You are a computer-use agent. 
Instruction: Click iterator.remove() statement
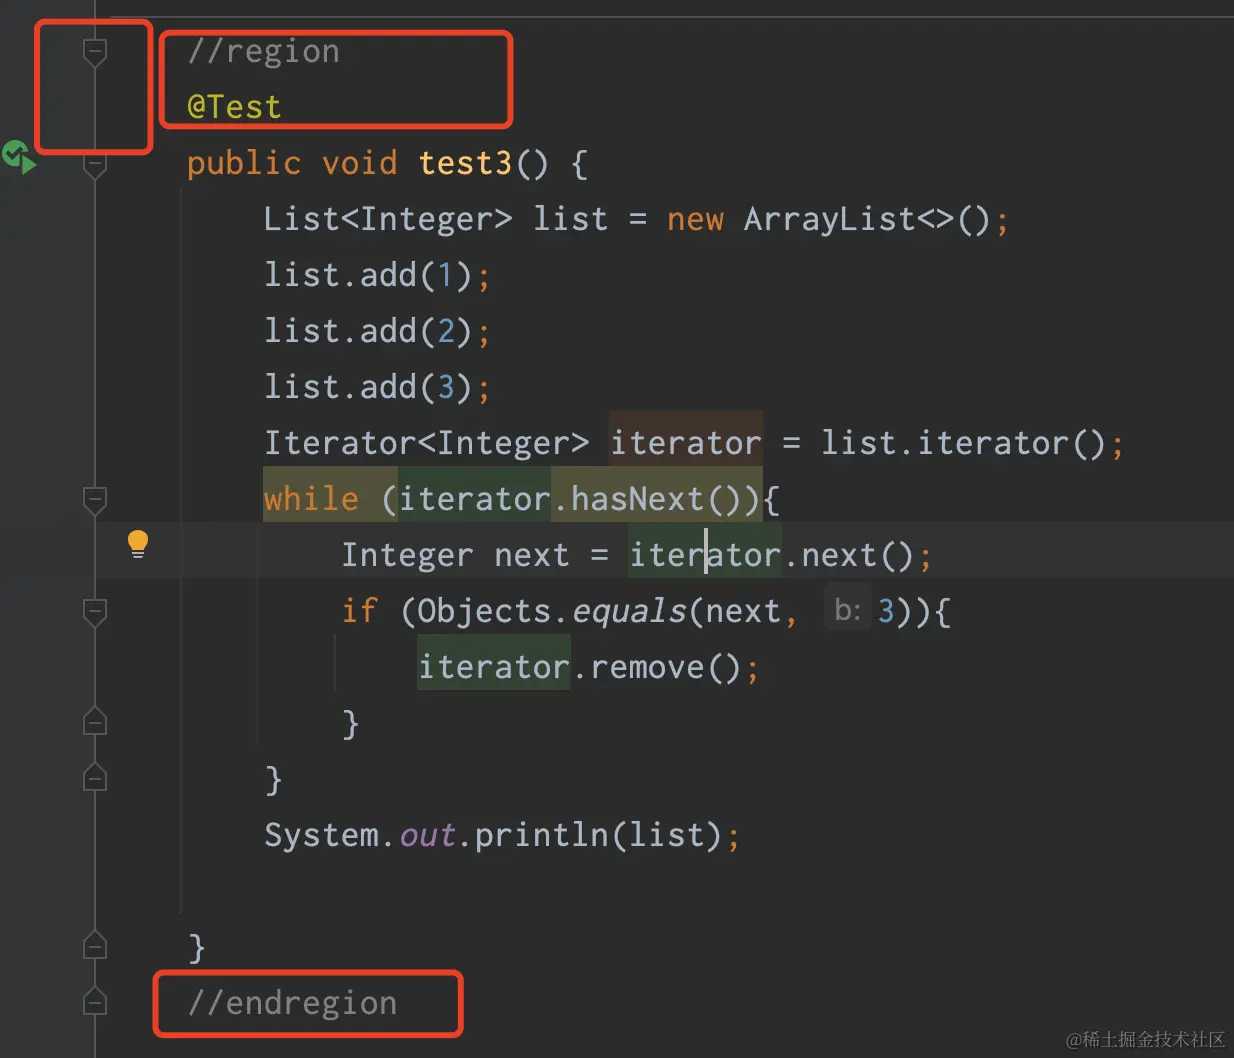(589, 667)
